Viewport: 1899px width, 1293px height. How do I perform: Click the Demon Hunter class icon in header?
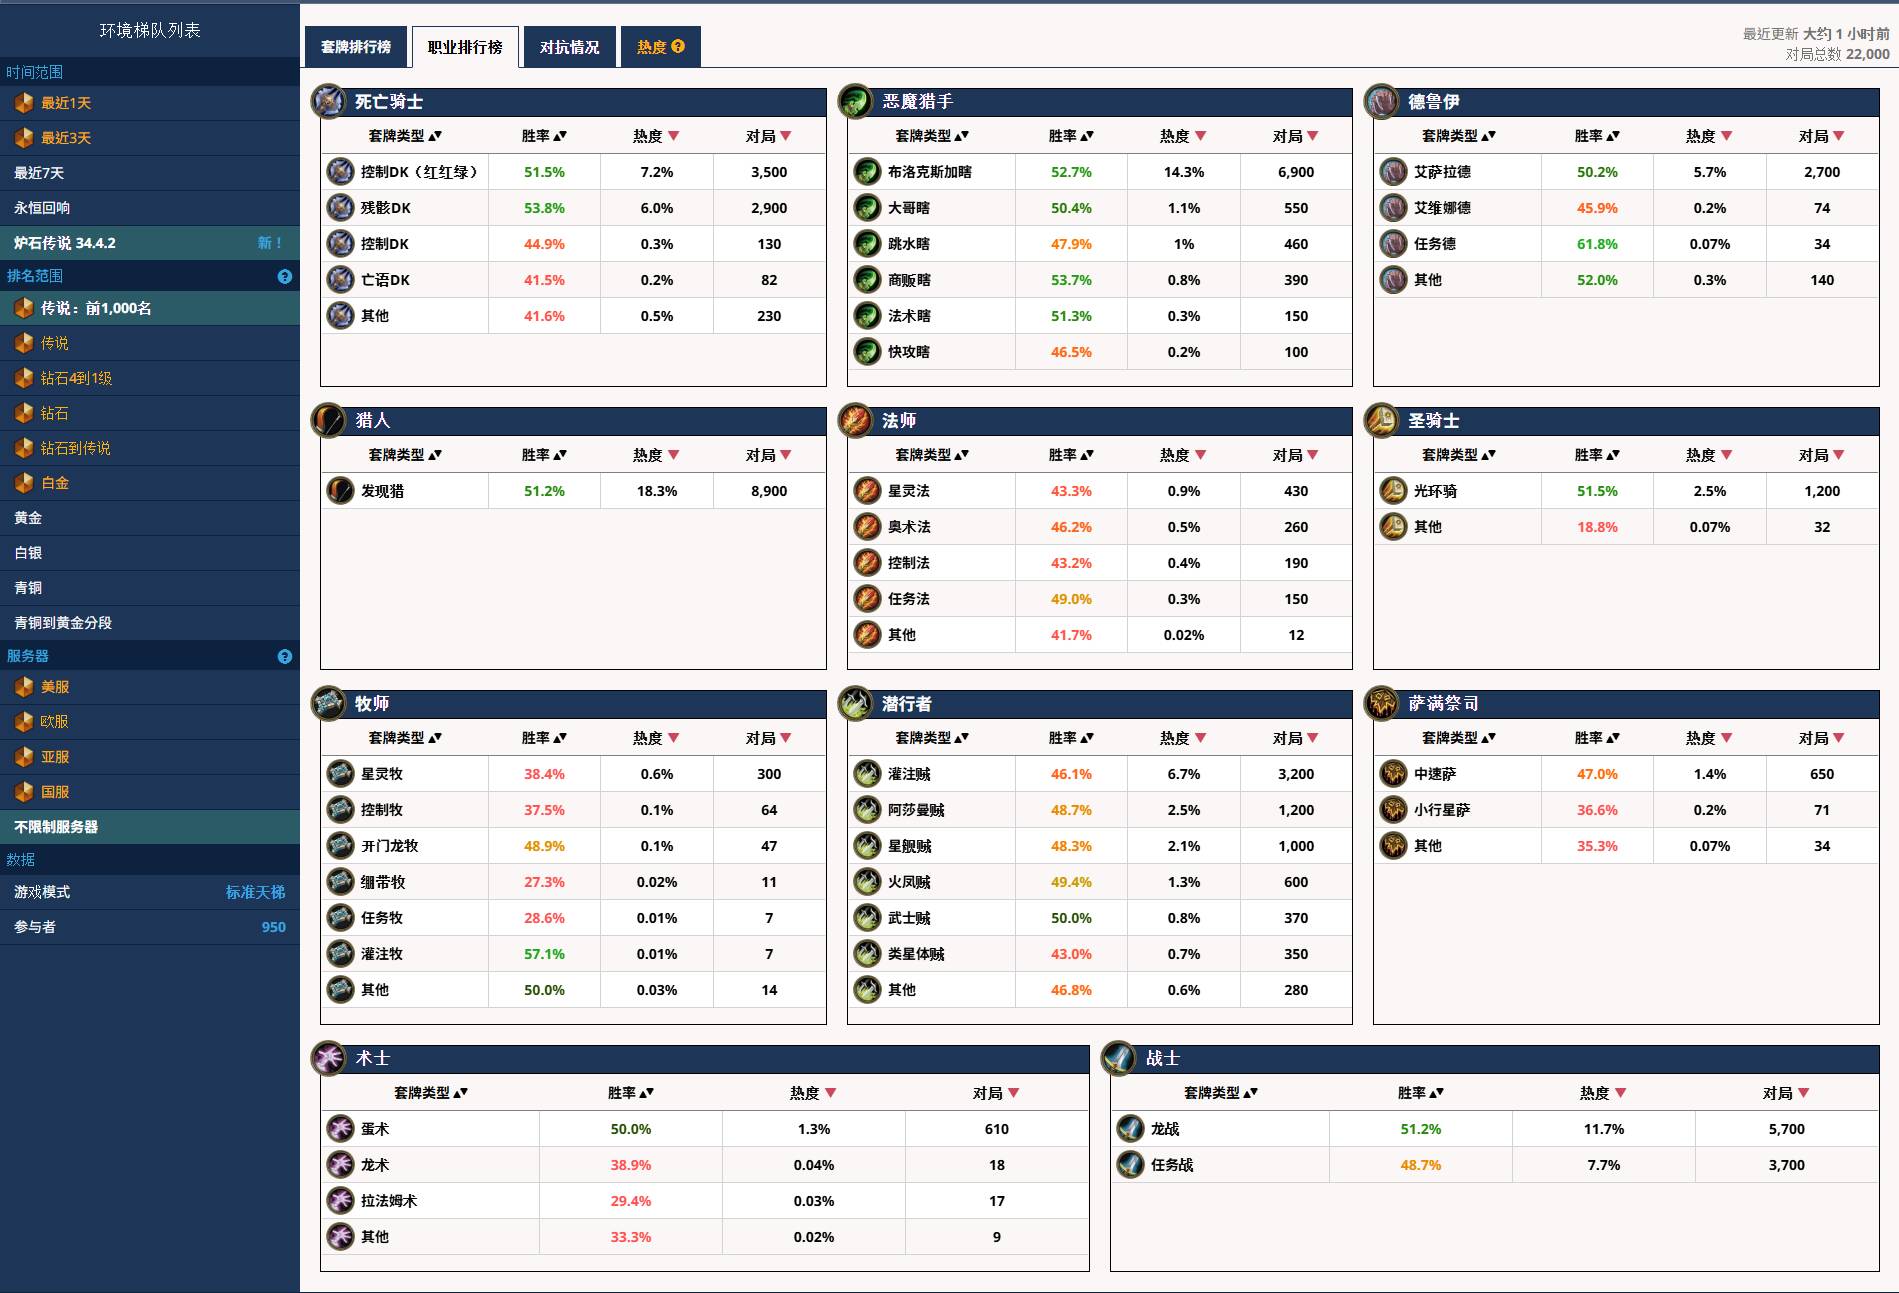[855, 102]
